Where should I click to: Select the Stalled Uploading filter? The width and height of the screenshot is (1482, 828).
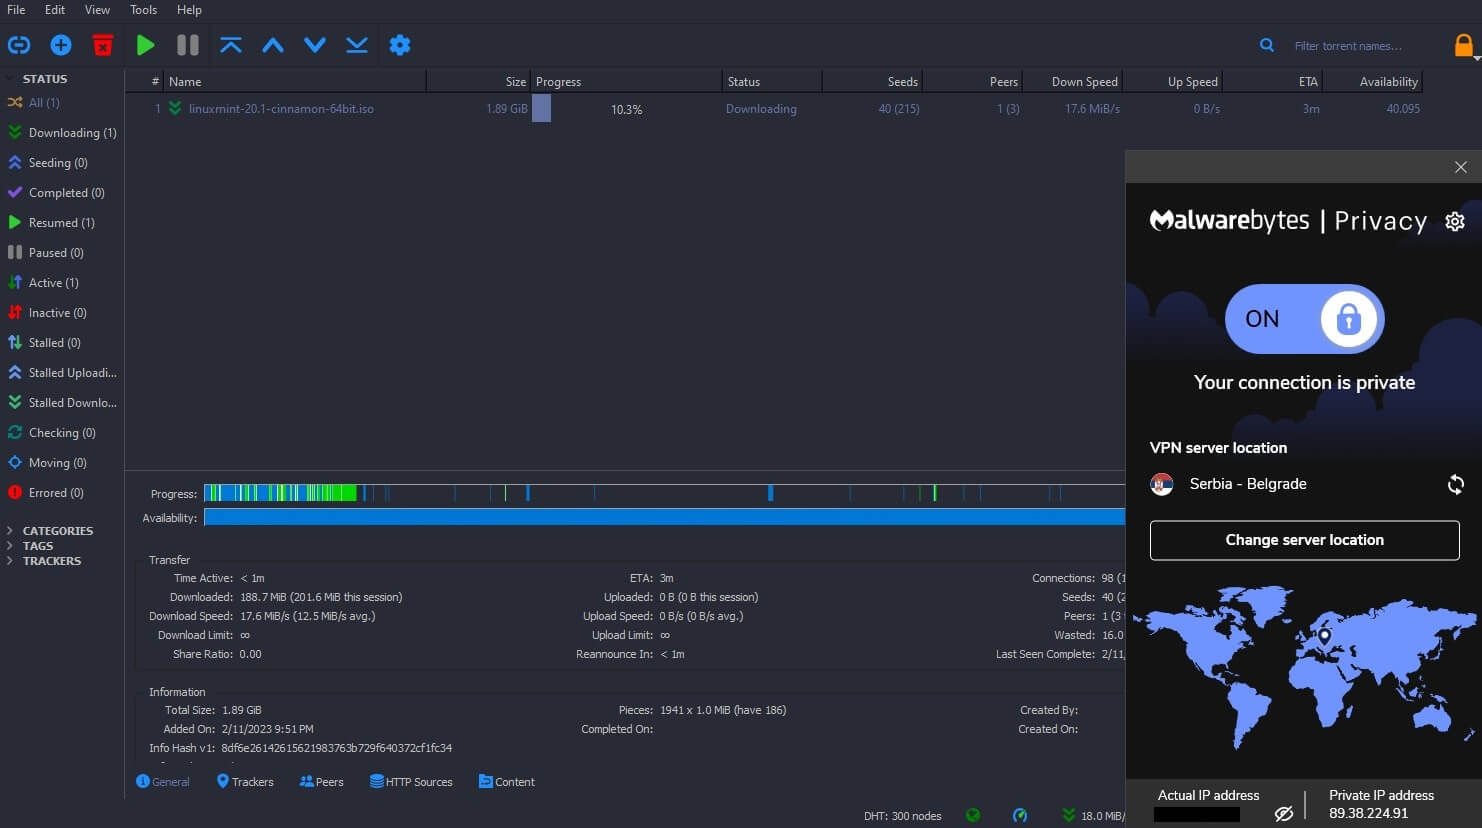62,372
